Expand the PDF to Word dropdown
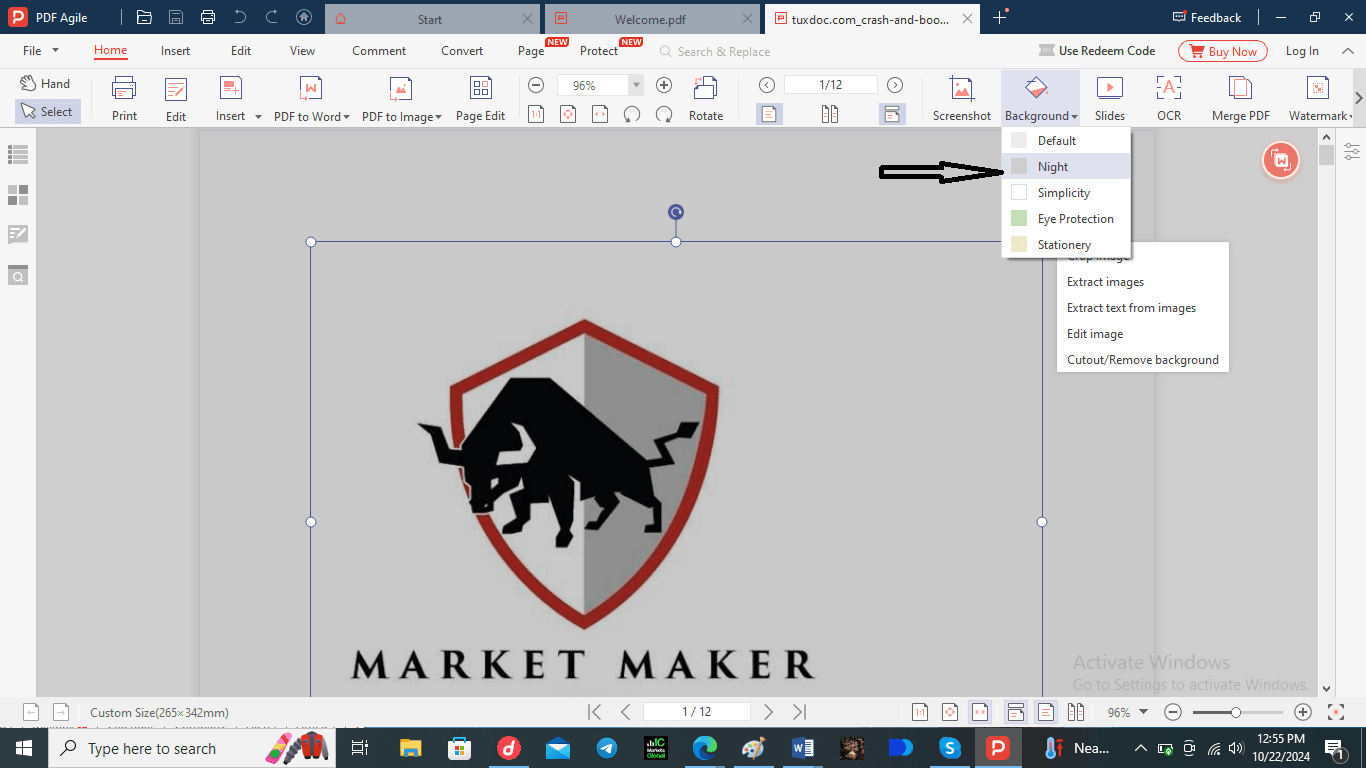 [x=346, y=117]
